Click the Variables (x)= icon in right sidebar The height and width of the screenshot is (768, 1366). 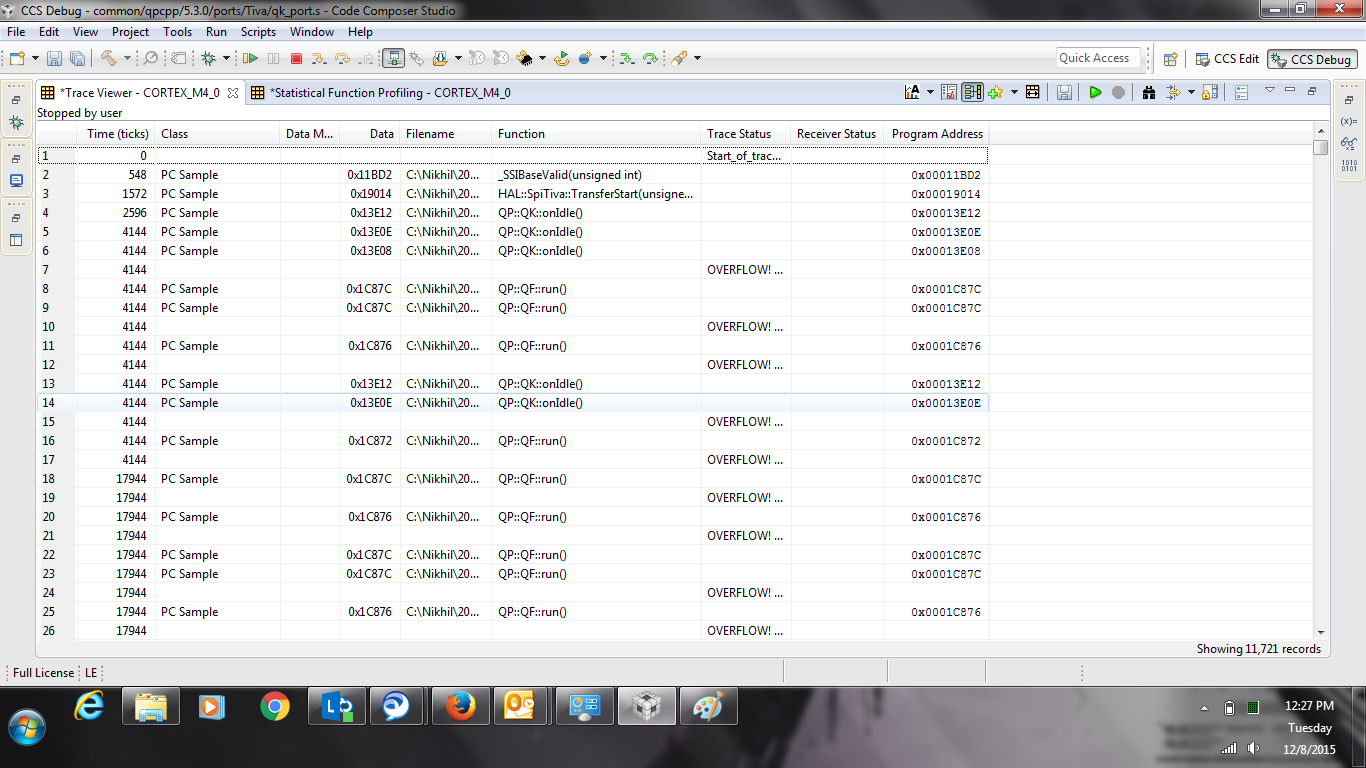pos(1349,121)
